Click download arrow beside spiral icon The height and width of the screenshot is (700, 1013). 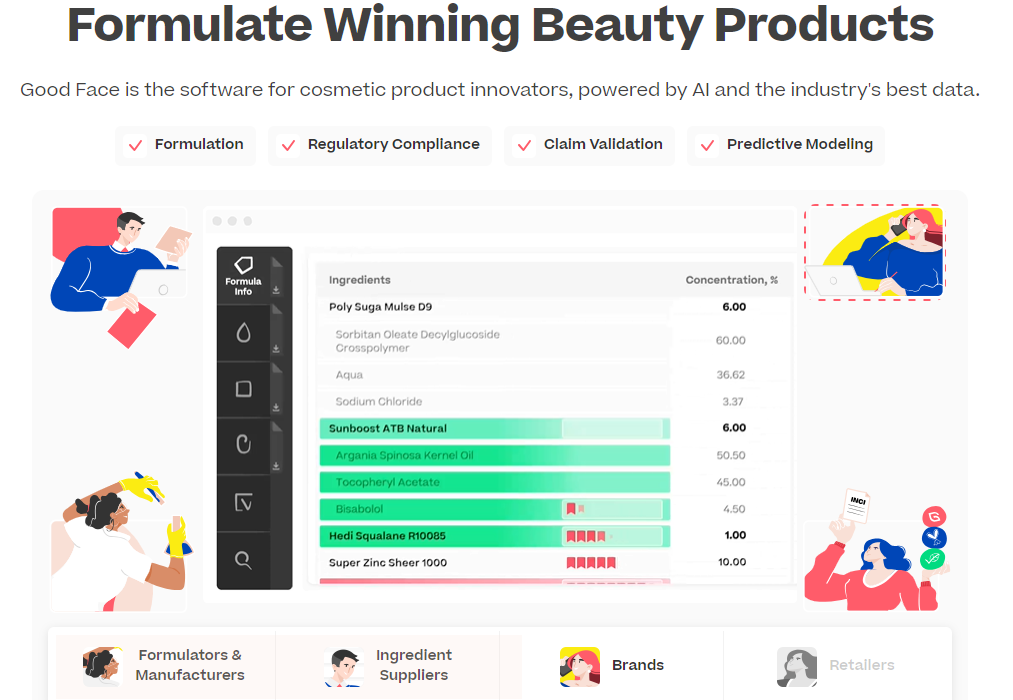click(276, 466)
